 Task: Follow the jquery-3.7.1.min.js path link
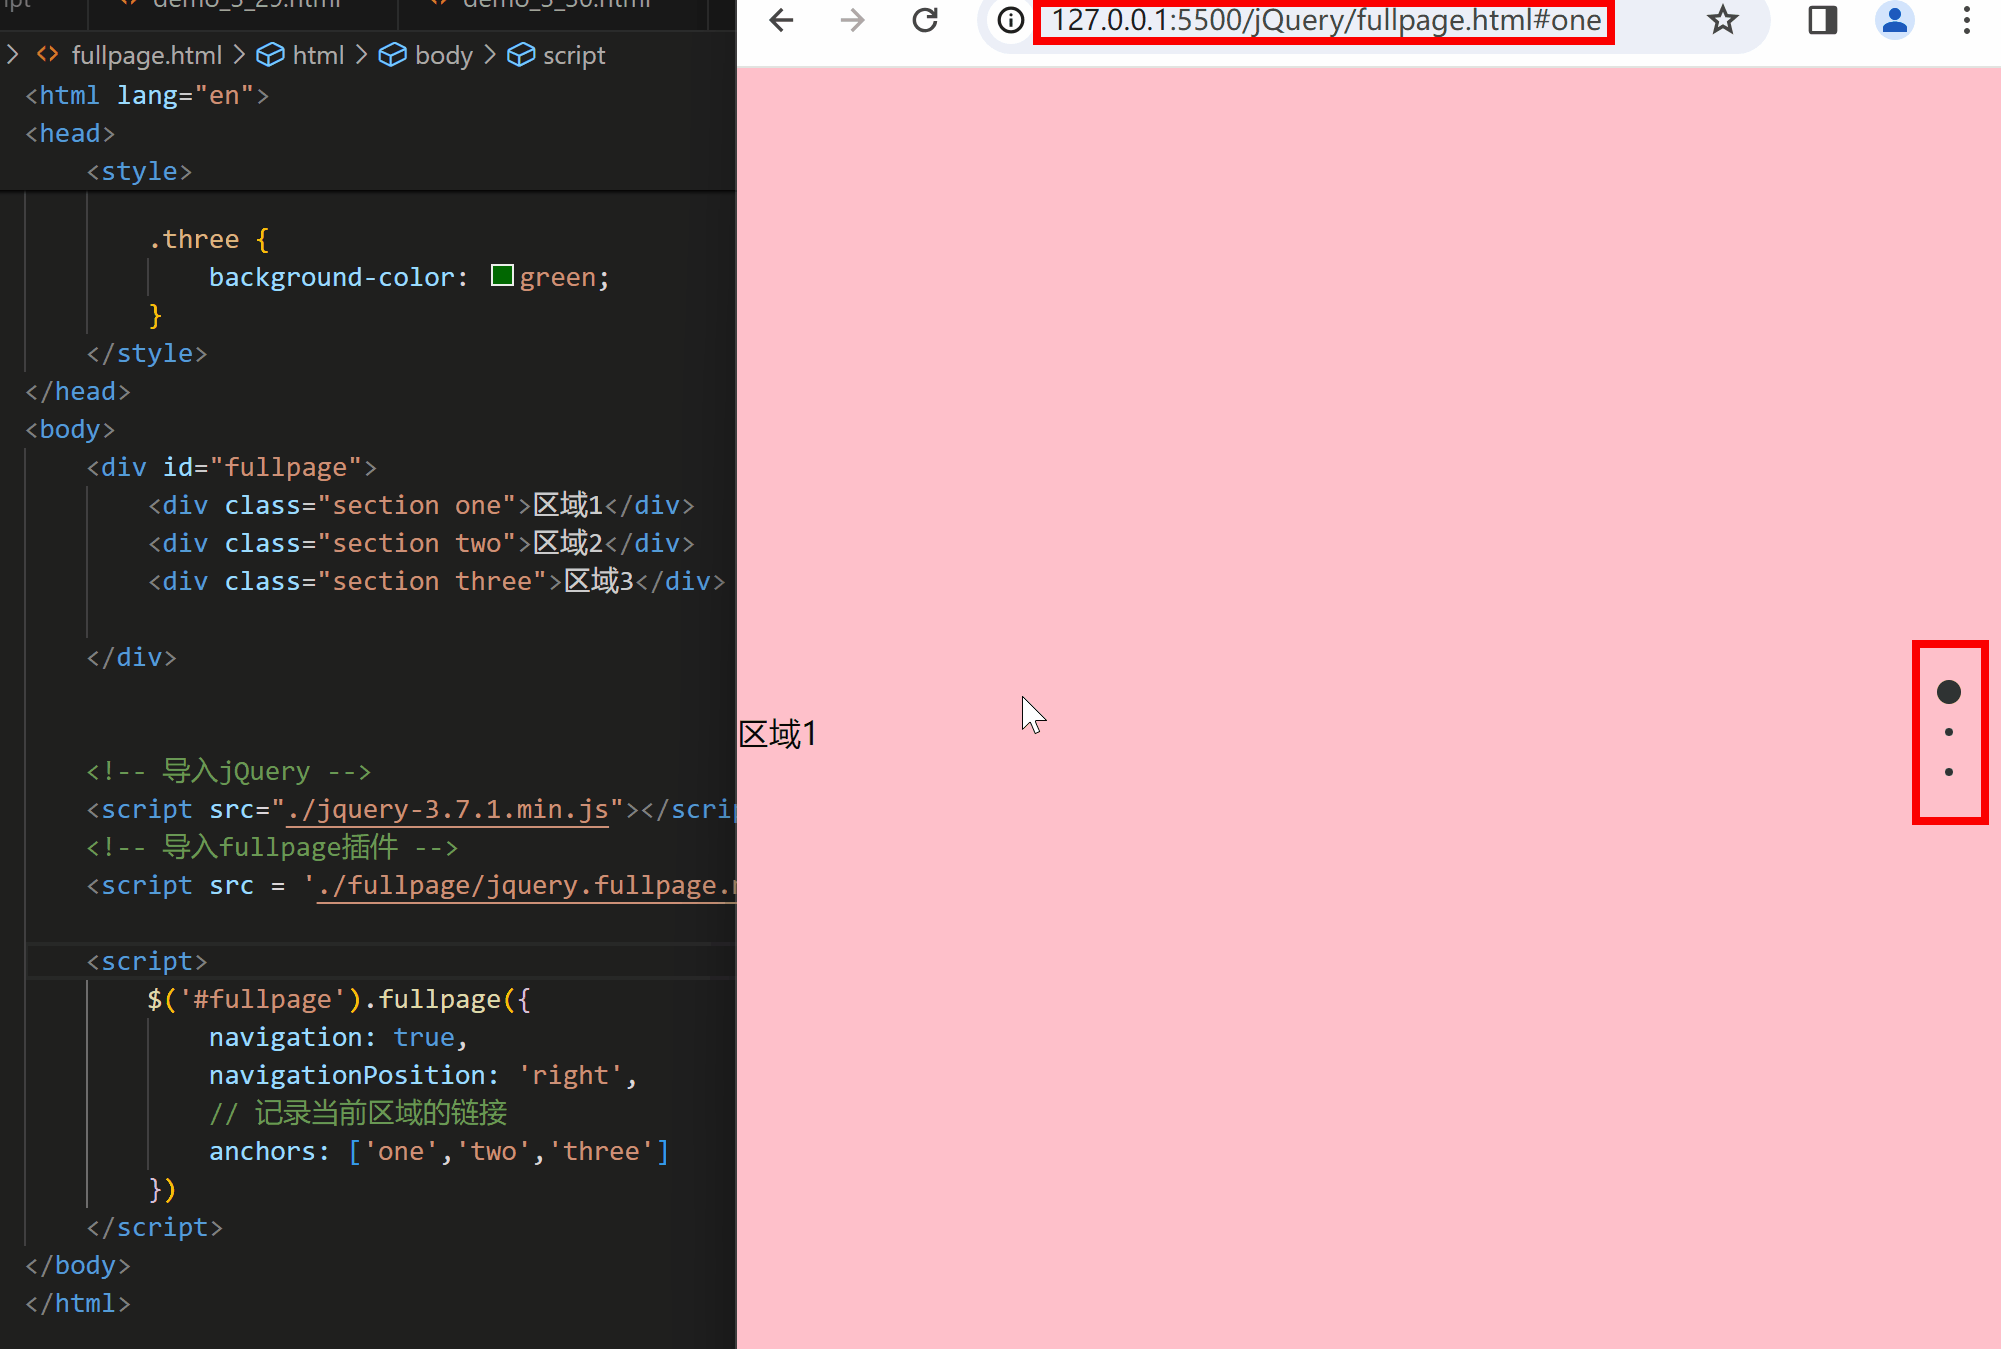click(447, 809)
